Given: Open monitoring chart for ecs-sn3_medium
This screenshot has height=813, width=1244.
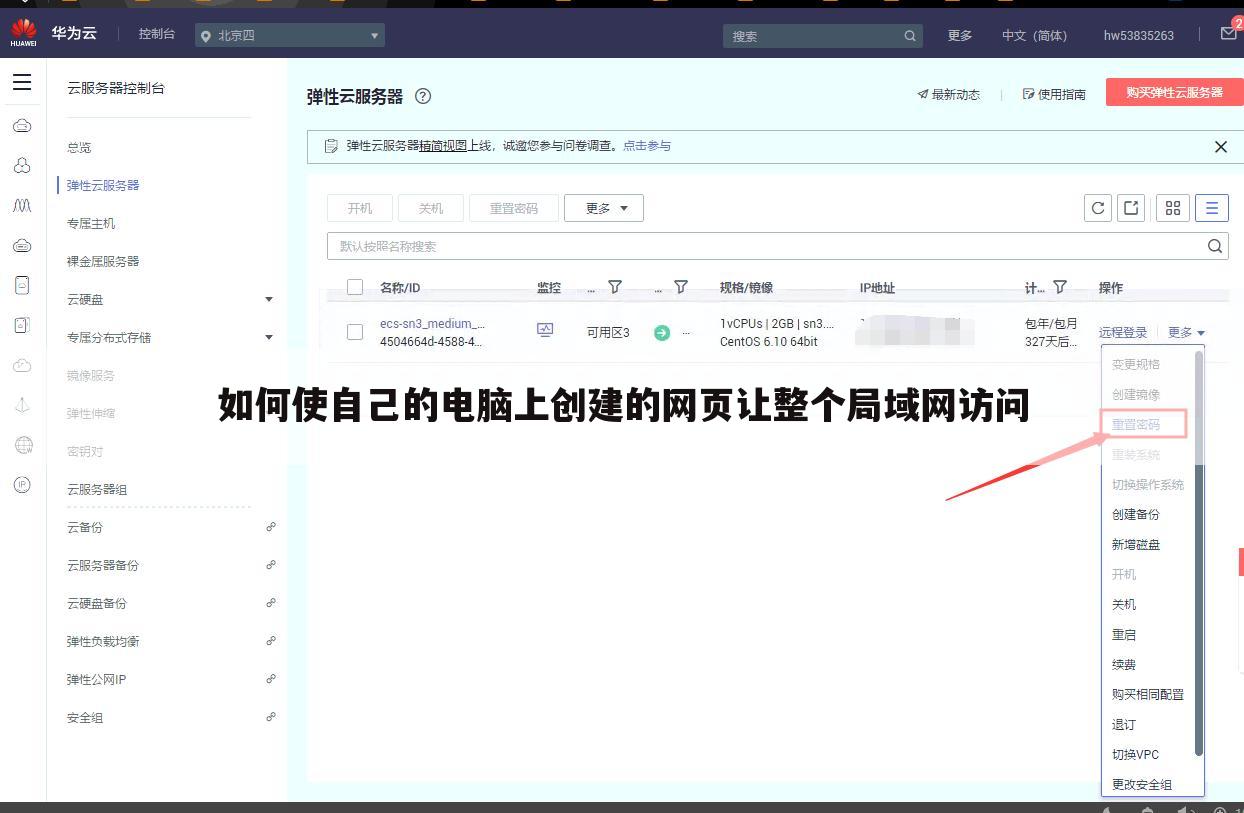Looking at the screenshot, I should click(x=545, y=330).
